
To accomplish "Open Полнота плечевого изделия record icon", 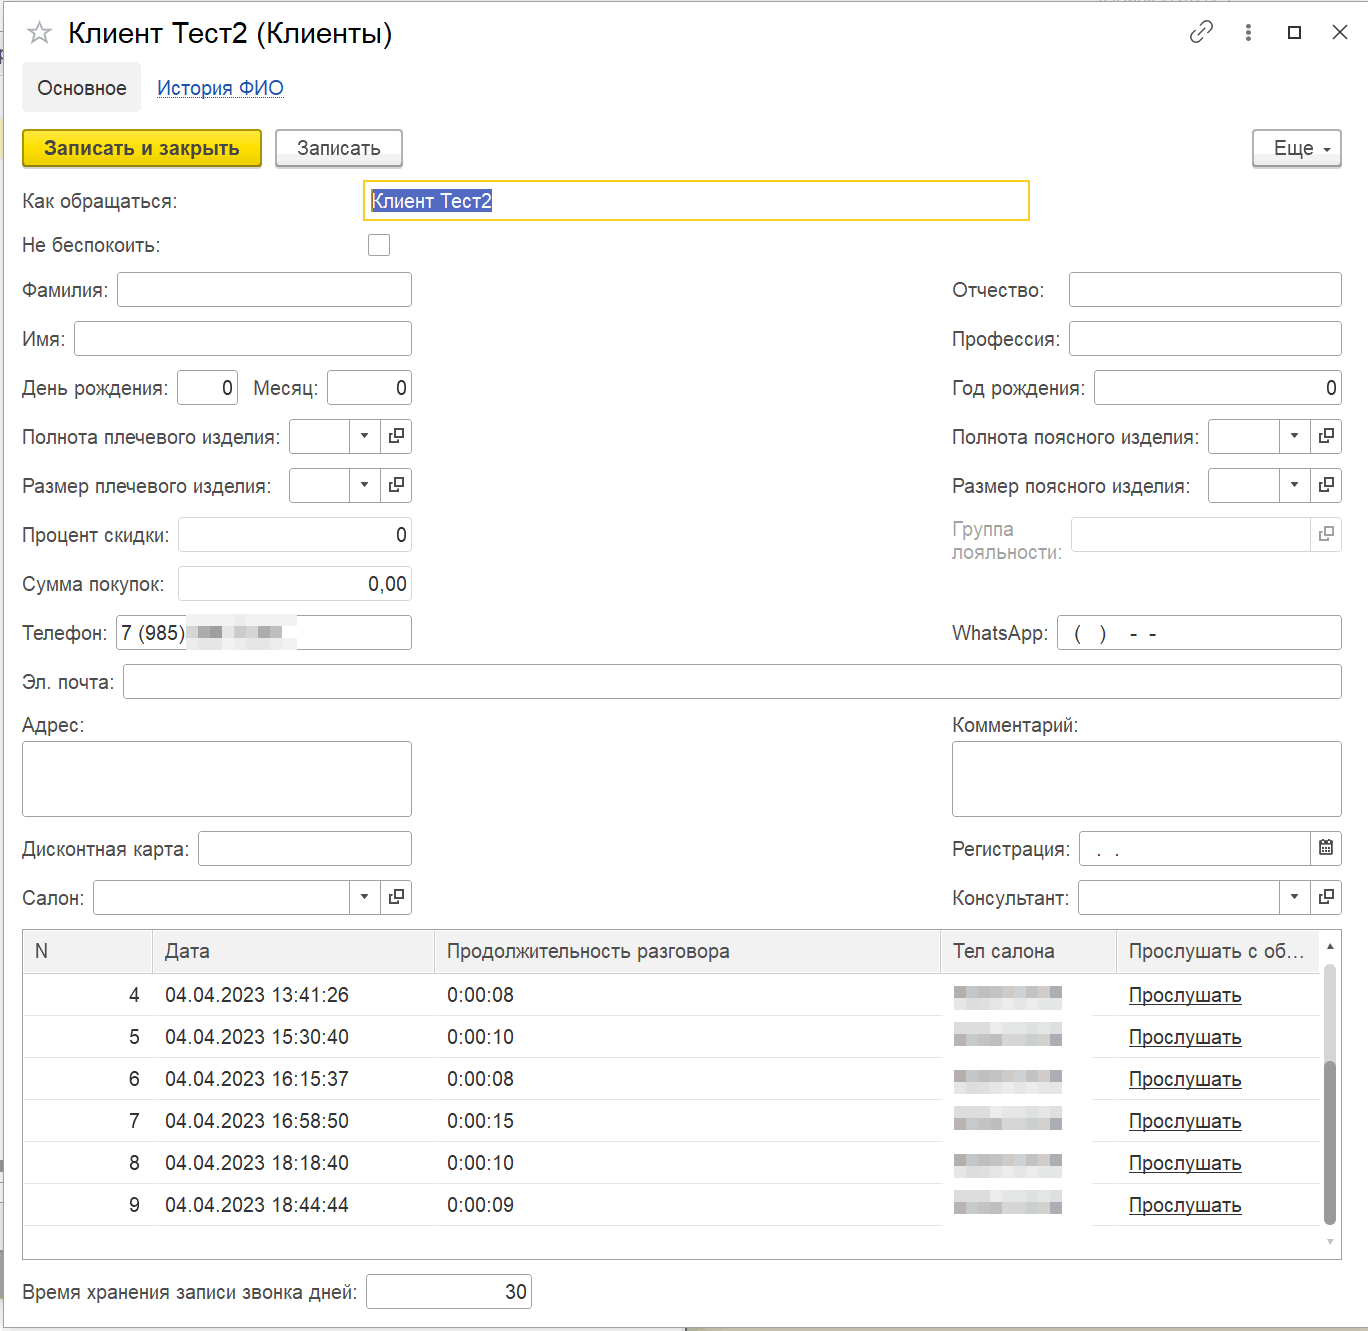I will (396, 436).
